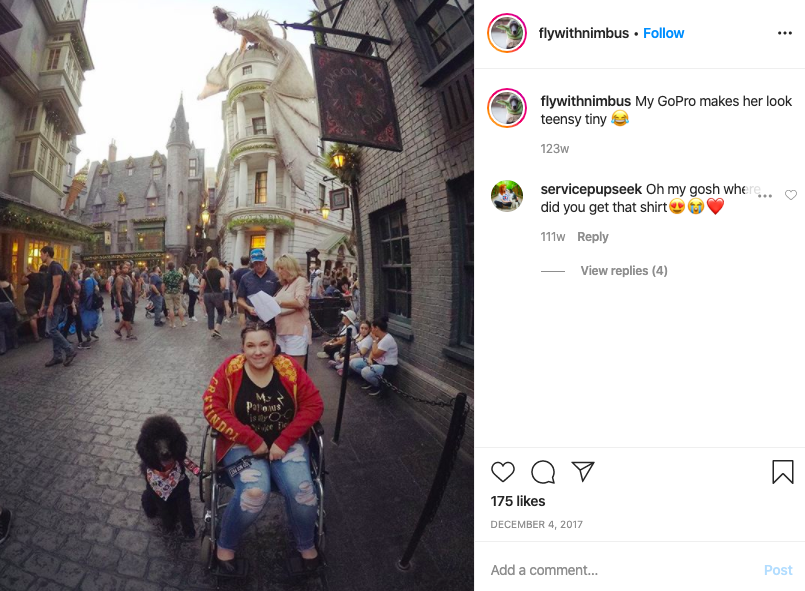Screen dimensions: 805x591
Task: Open servicepupseek's profile avatar
Action: pyautogui.click(x=507, y=196)
